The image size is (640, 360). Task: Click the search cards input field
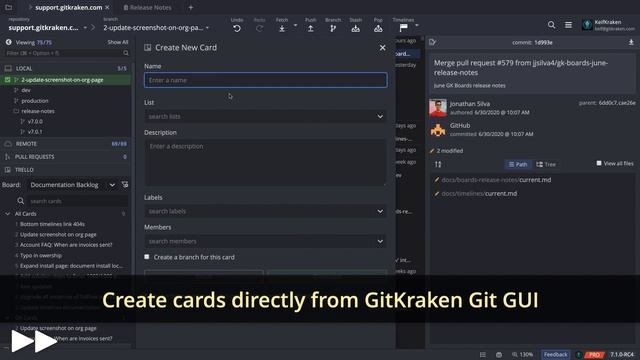(x=78, y=201)
